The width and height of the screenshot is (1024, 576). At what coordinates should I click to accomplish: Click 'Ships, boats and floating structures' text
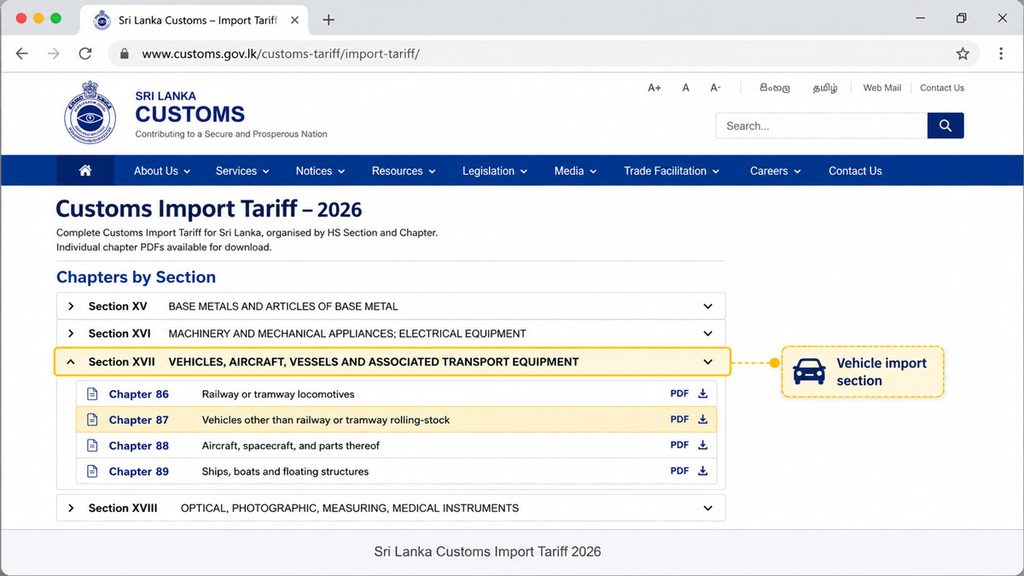[285, 471]
